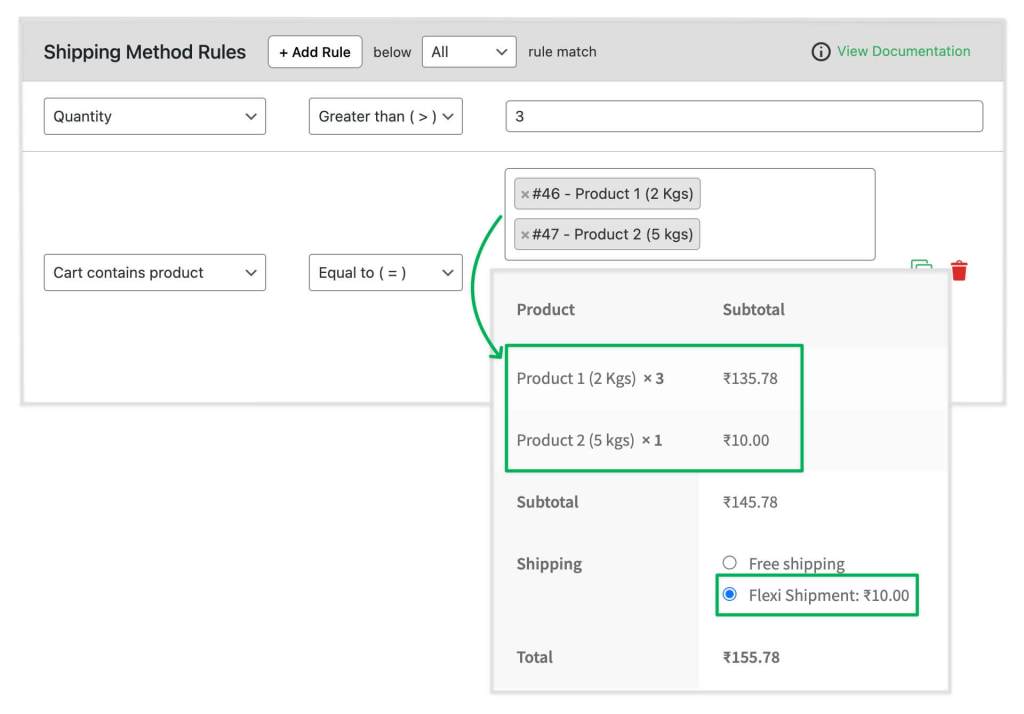The image size is (1024, 714).
Task: Click Product 1 (2 Kgs) order row
Action: 654,378
